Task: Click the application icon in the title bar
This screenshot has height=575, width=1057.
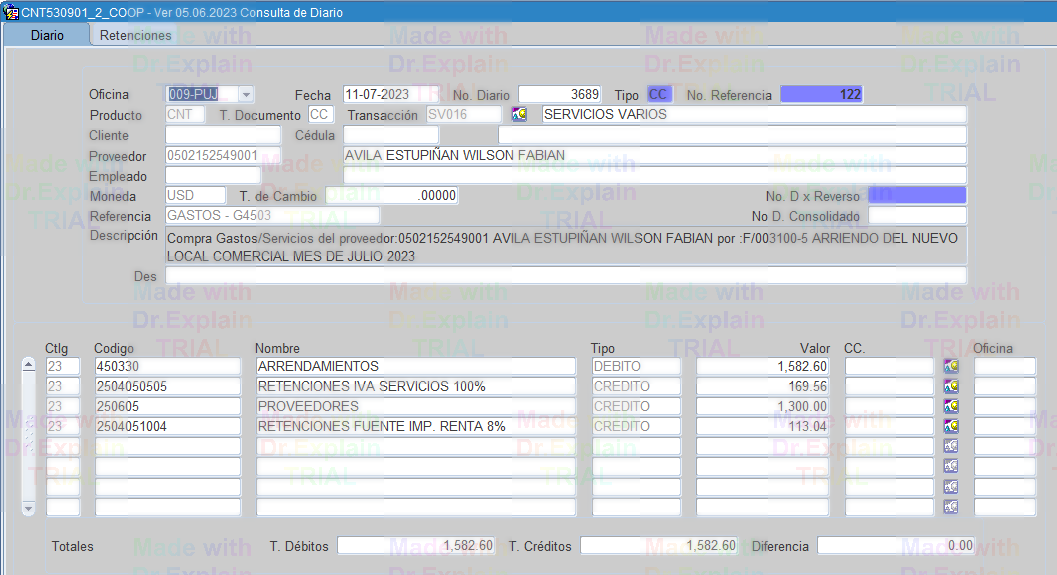Action: pos(11,13)
